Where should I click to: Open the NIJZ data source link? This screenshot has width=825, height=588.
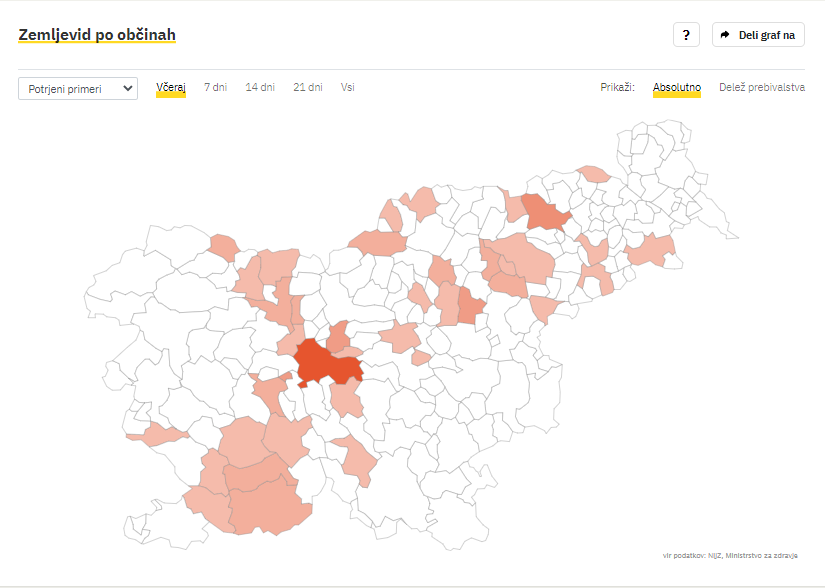714,555
